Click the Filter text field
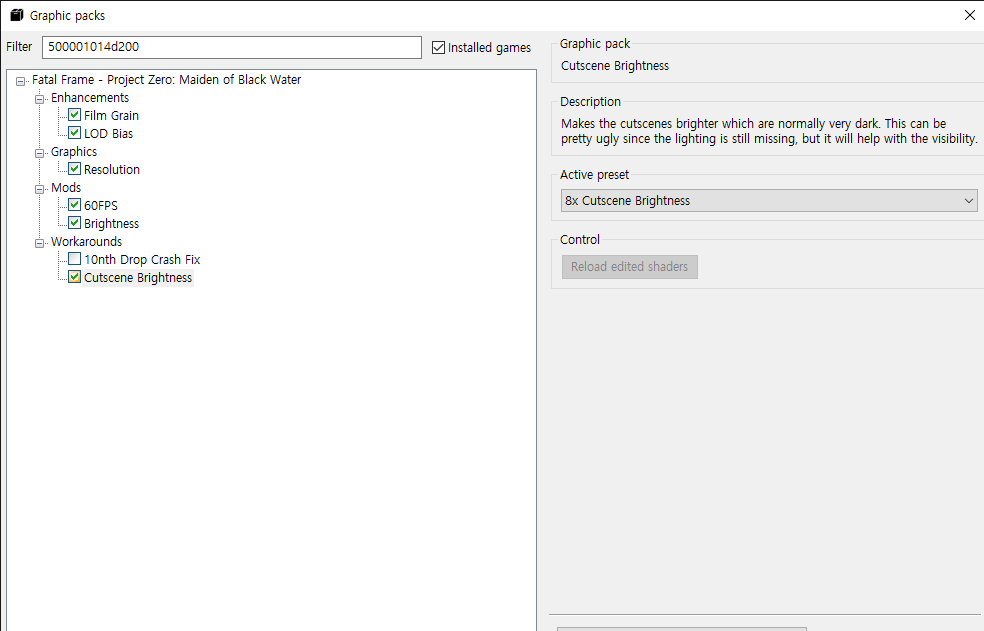This screenshot has width=984, height=631. tap(232, 47)
